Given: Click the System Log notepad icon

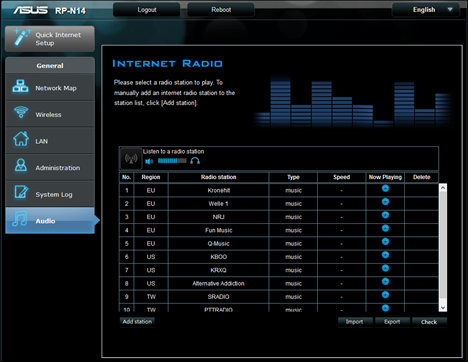Looking at the screenshot, I should coord(21,192).
